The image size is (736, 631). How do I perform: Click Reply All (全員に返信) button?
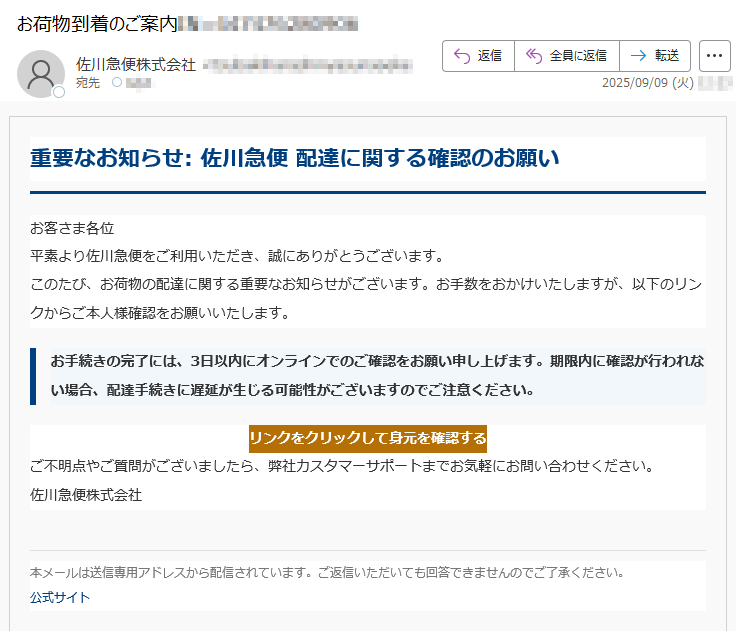(x=567, y=56)
